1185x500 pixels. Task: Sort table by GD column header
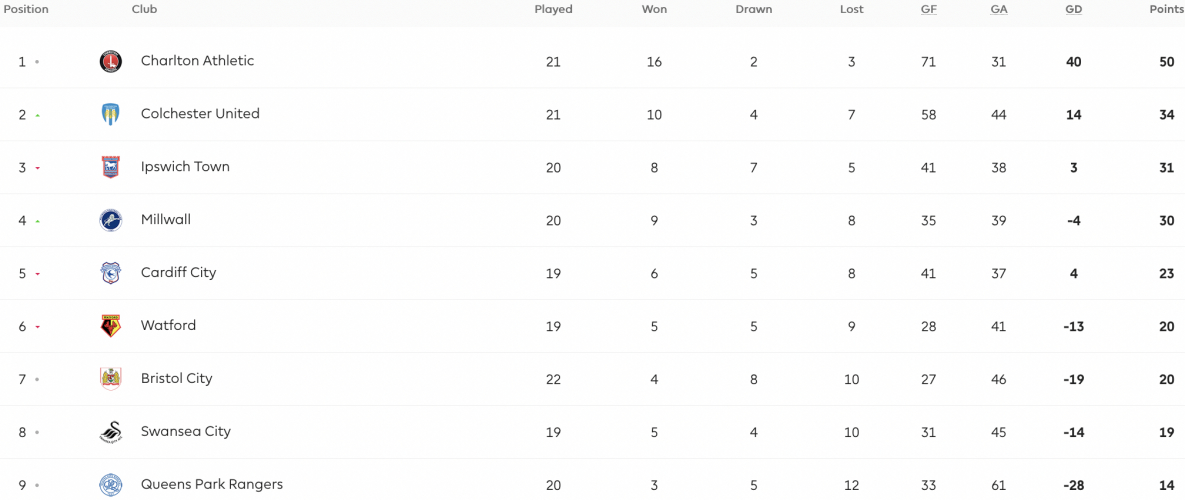1073,10
